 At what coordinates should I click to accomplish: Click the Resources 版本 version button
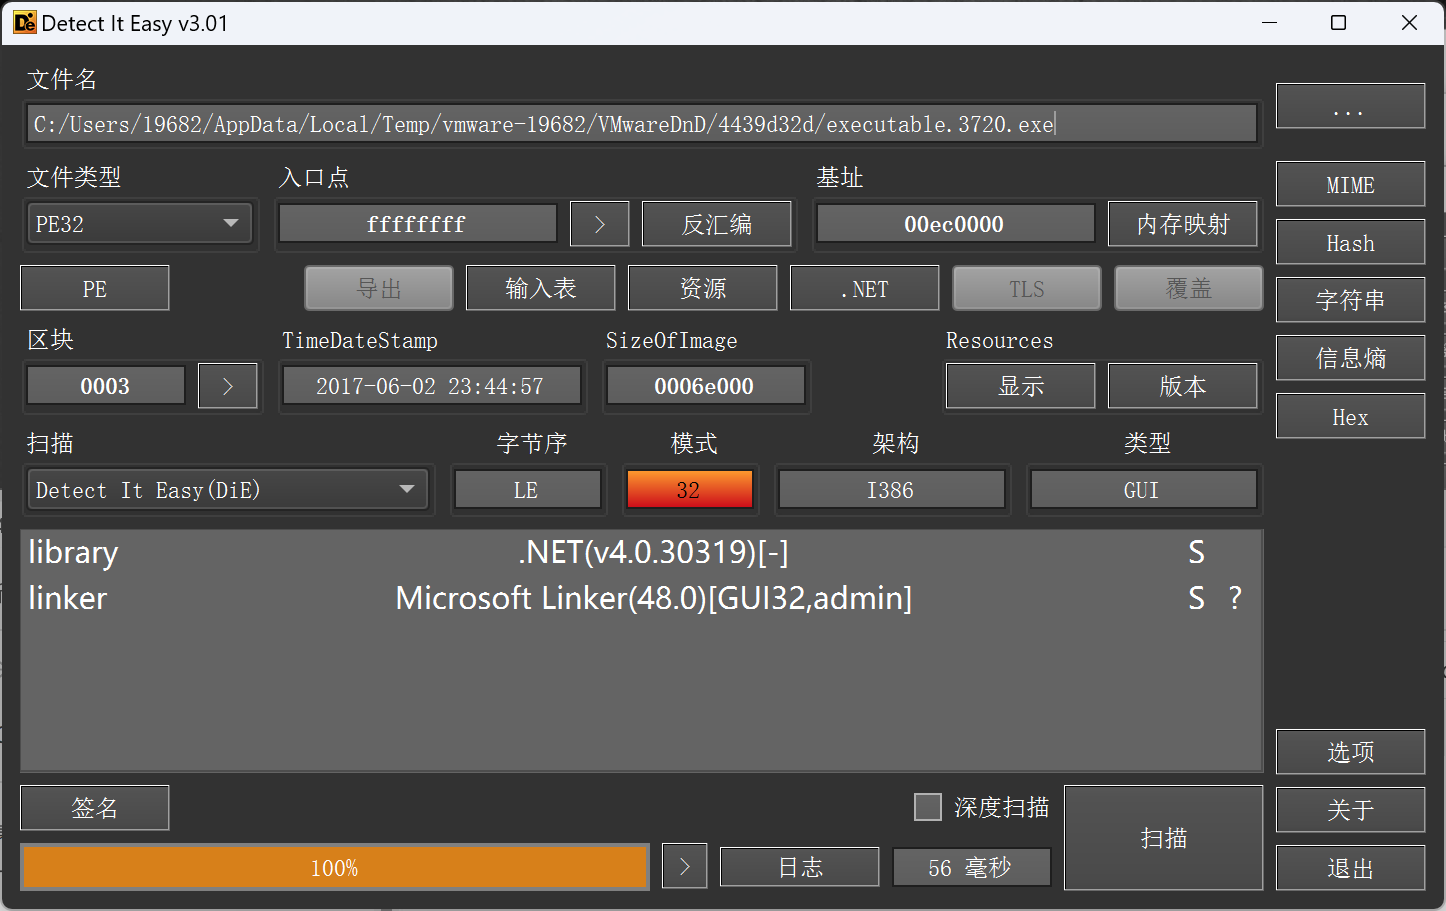[1183, 386]
